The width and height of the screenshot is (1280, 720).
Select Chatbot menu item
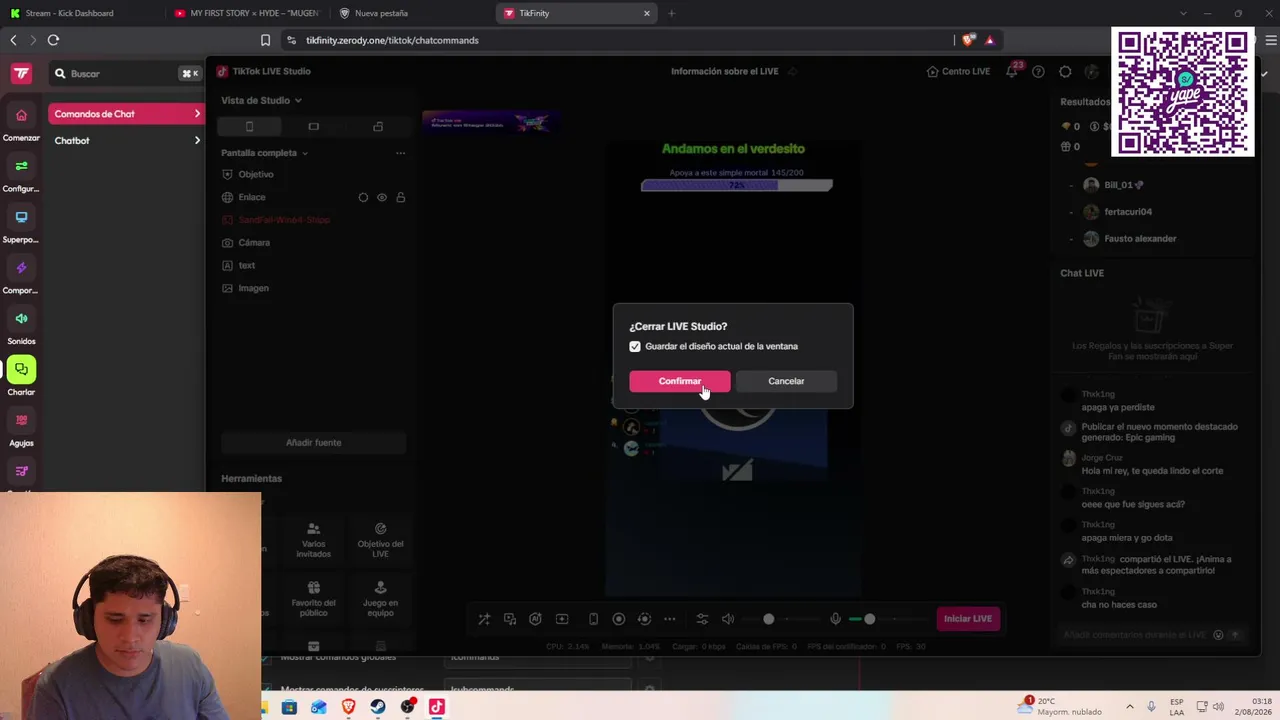[x=126, y=141]
